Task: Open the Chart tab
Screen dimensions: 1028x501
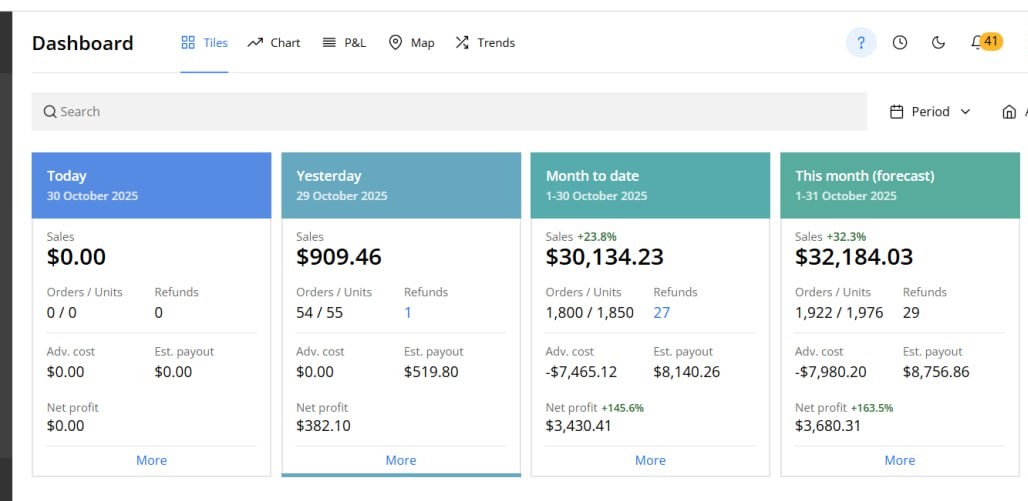Action: coord(274,43)
